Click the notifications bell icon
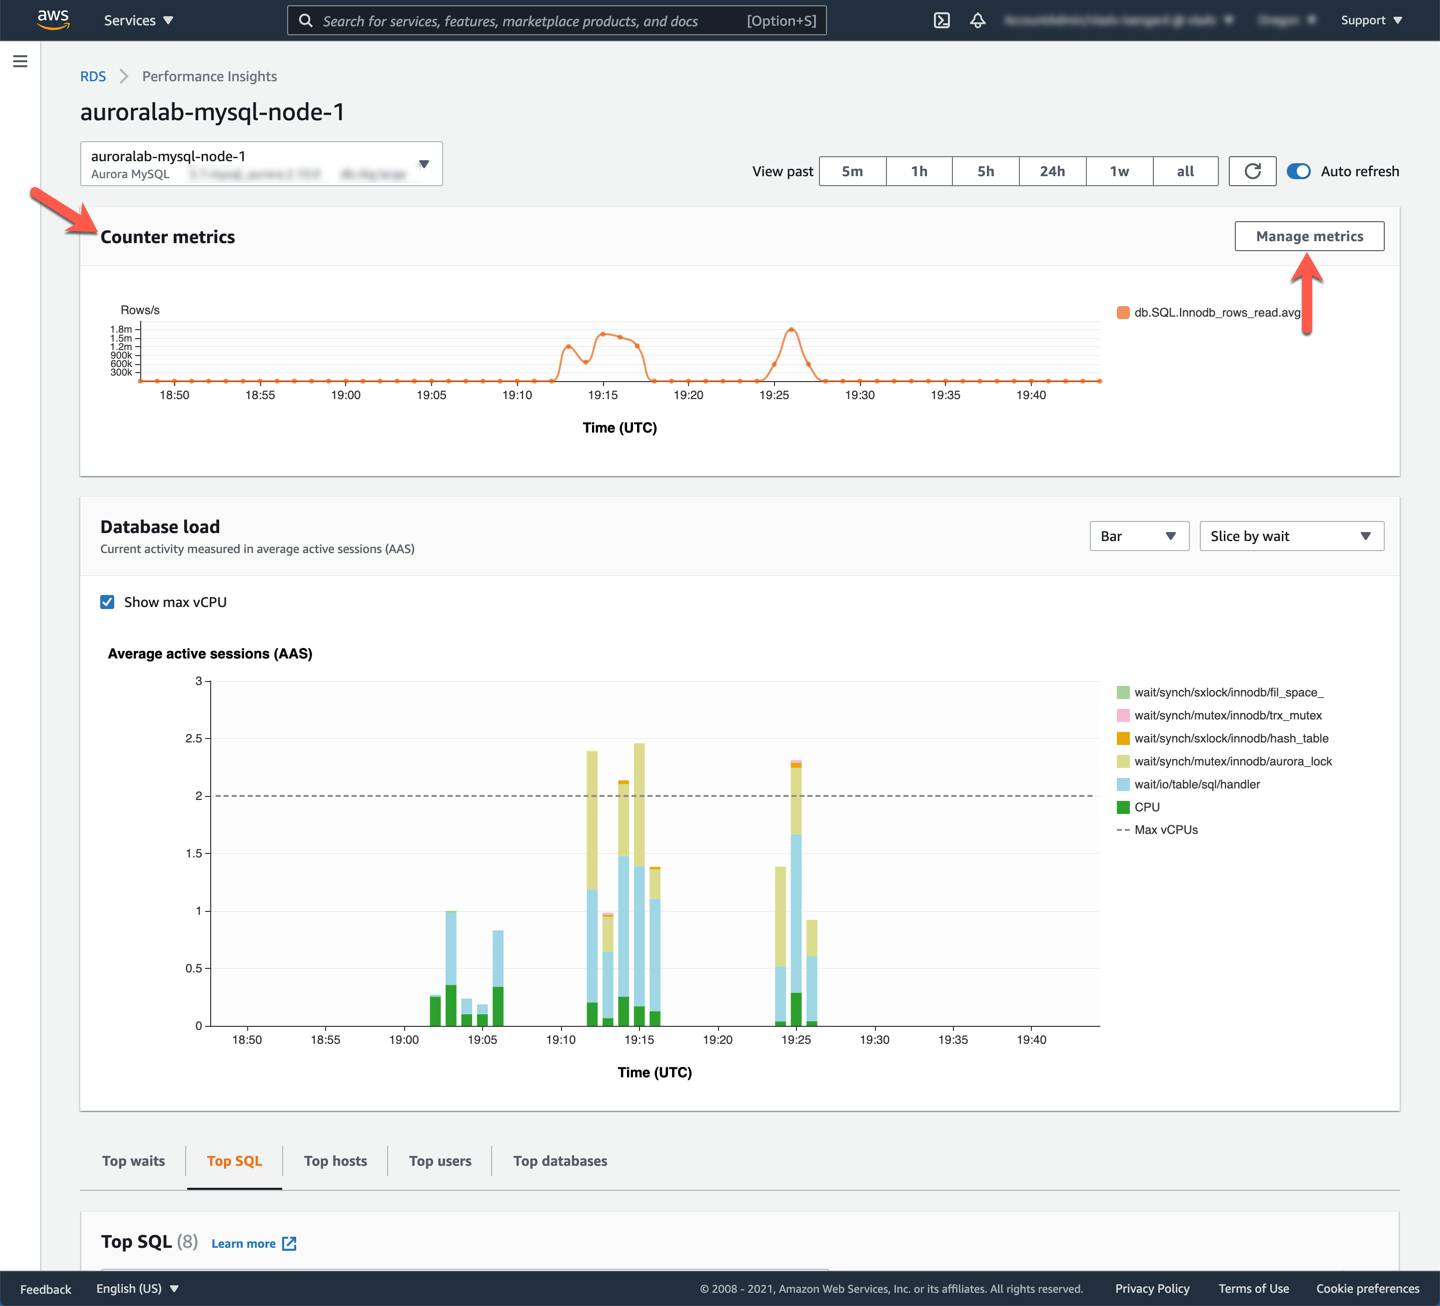This screenshot has width=1440, height=1306. 978,20
